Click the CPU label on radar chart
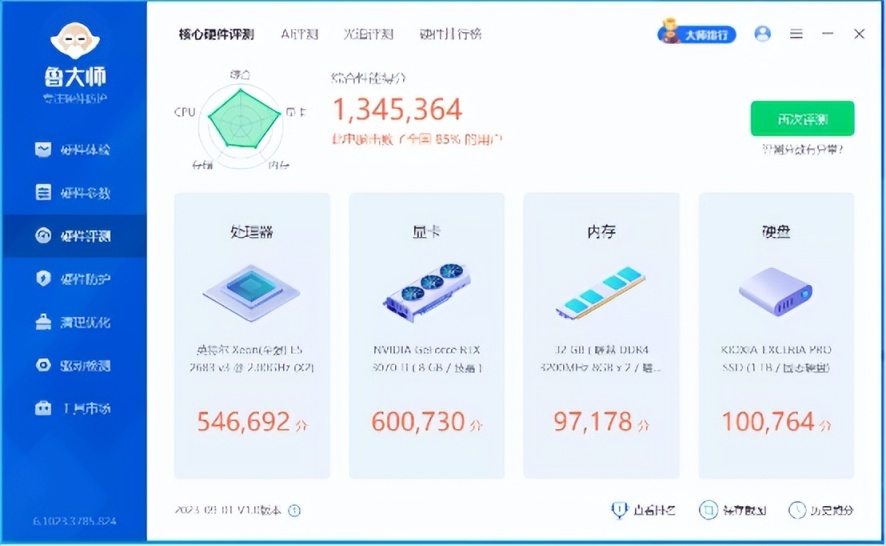The image size is (886, 546). coord(185,112)
